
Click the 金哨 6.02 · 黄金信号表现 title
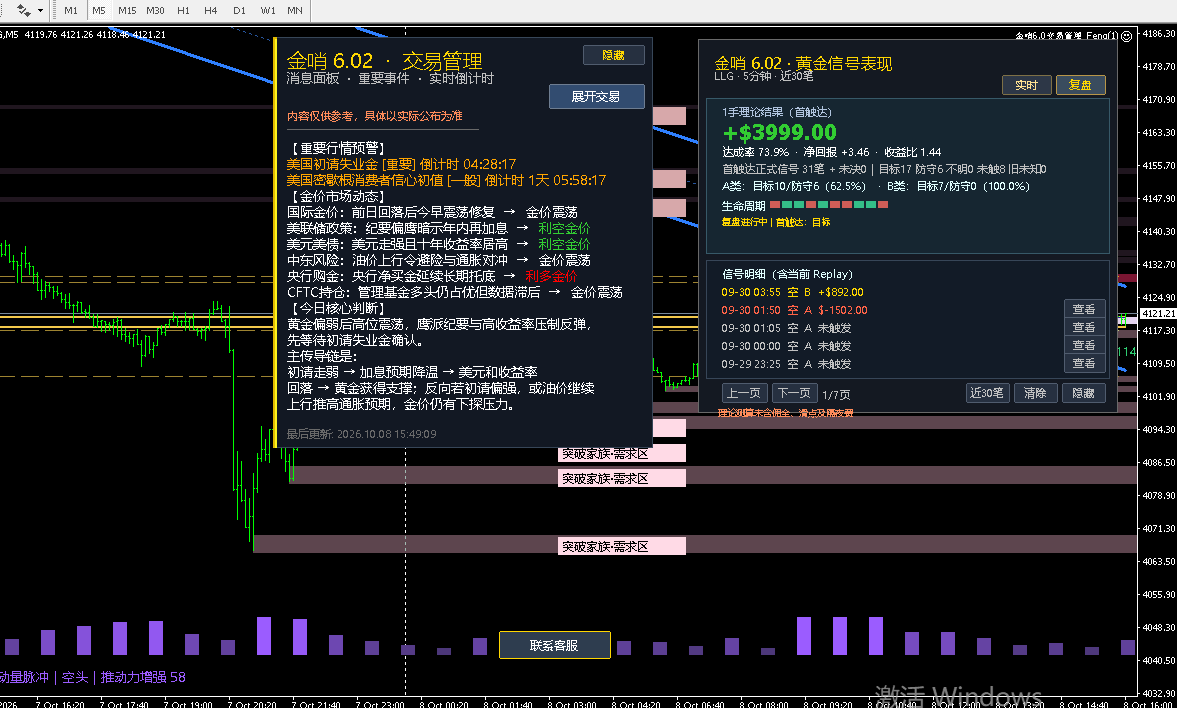click(x=803, y=64)
